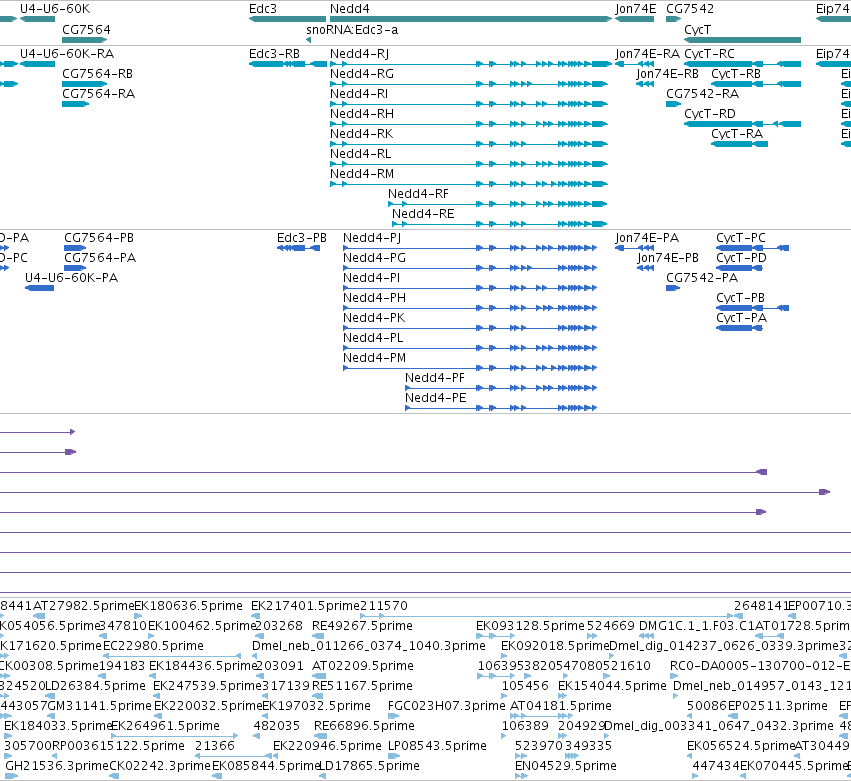Click the CG7564-PB protein label
Viewport: 851px width, 781px height.
tap(99, 238)
